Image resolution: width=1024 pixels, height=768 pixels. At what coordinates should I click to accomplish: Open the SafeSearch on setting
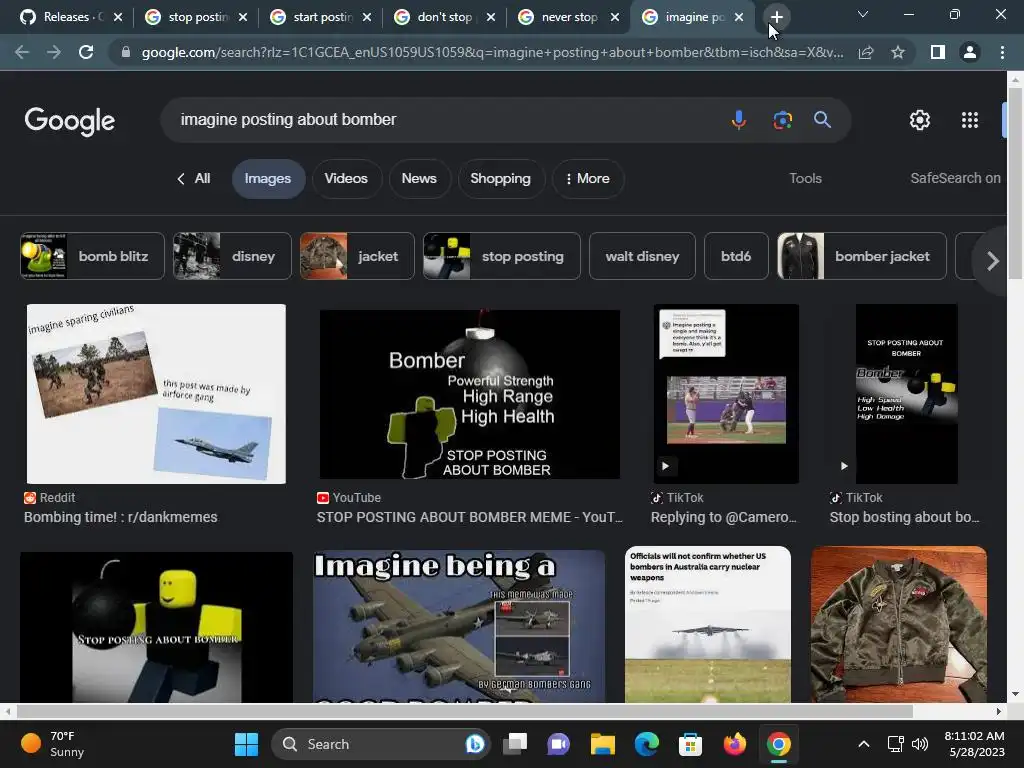click(955, 178)
